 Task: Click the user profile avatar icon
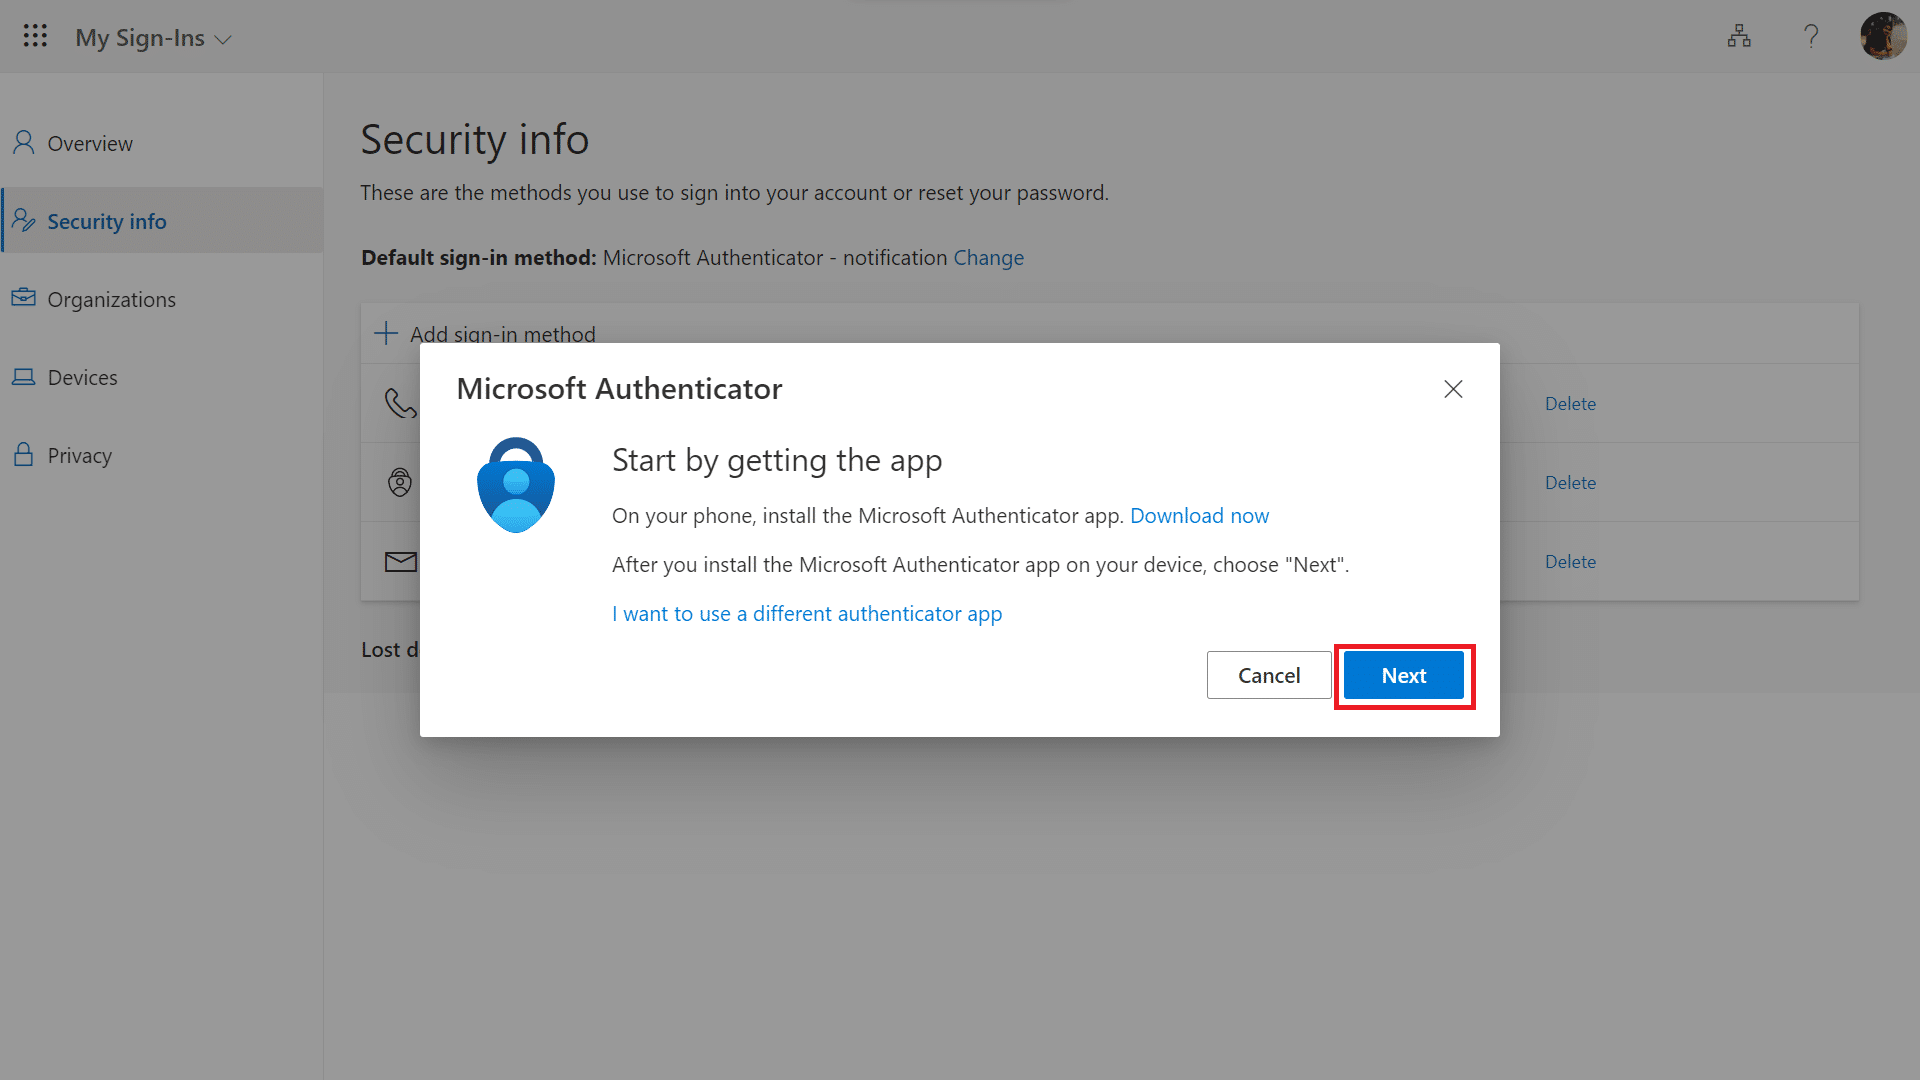point(1883,37)
